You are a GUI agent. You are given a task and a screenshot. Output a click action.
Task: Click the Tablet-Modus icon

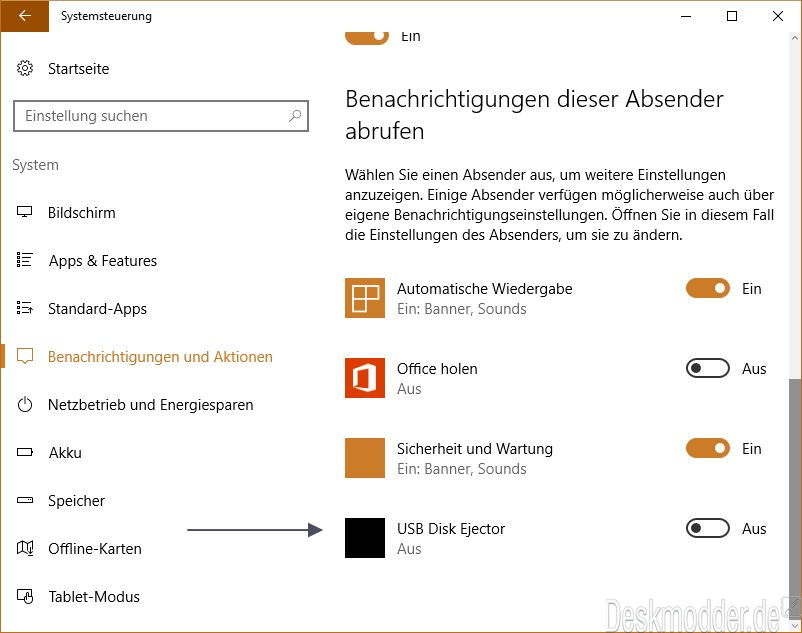25,596
